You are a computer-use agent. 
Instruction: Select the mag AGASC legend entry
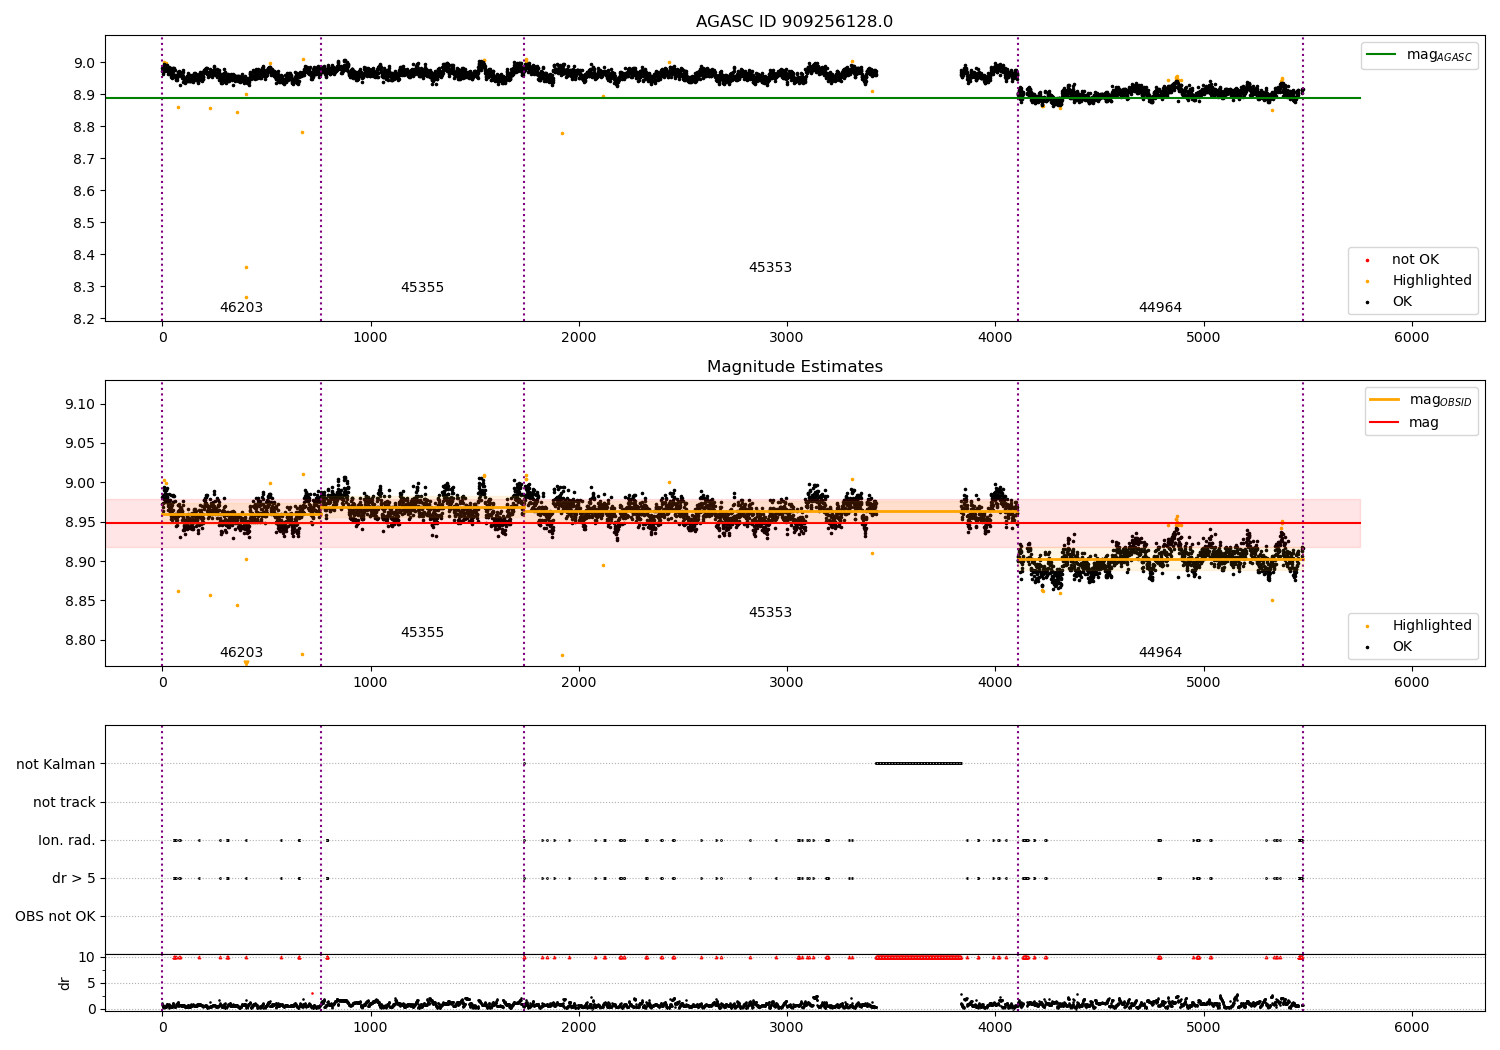tap(1419, 55)
